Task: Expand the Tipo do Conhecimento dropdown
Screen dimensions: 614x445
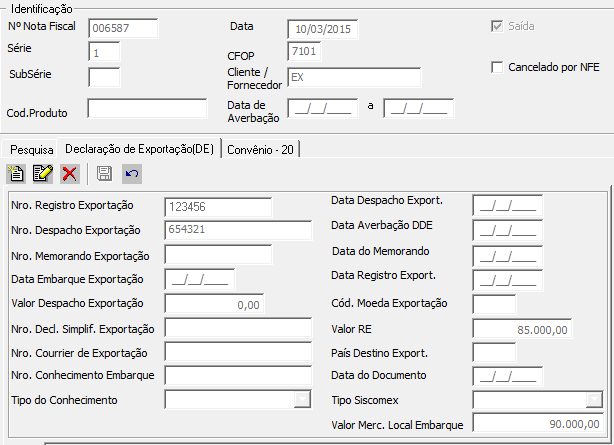Action: point(302,400)
